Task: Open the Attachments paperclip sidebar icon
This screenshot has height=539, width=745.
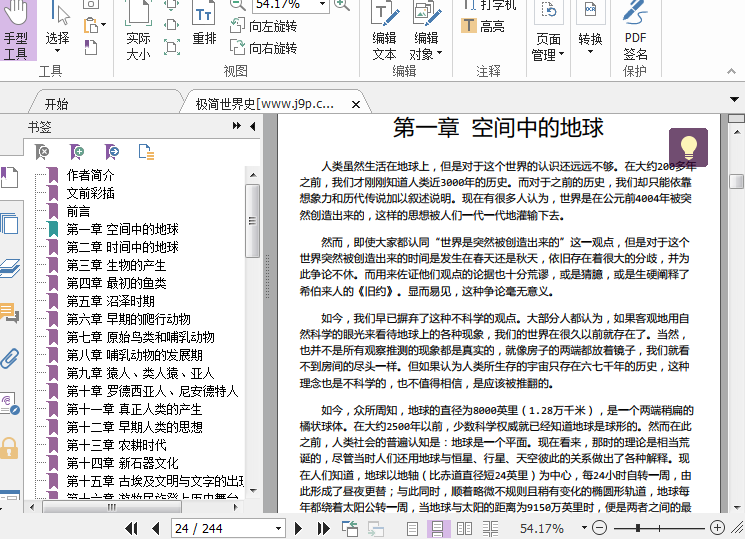Action: tap(10, 358)
